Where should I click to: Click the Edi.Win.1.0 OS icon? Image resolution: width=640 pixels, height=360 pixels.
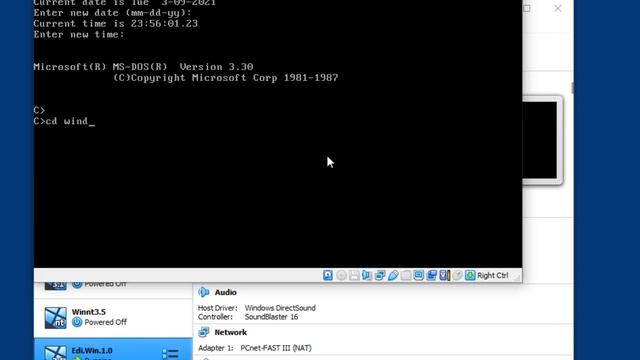56,353
